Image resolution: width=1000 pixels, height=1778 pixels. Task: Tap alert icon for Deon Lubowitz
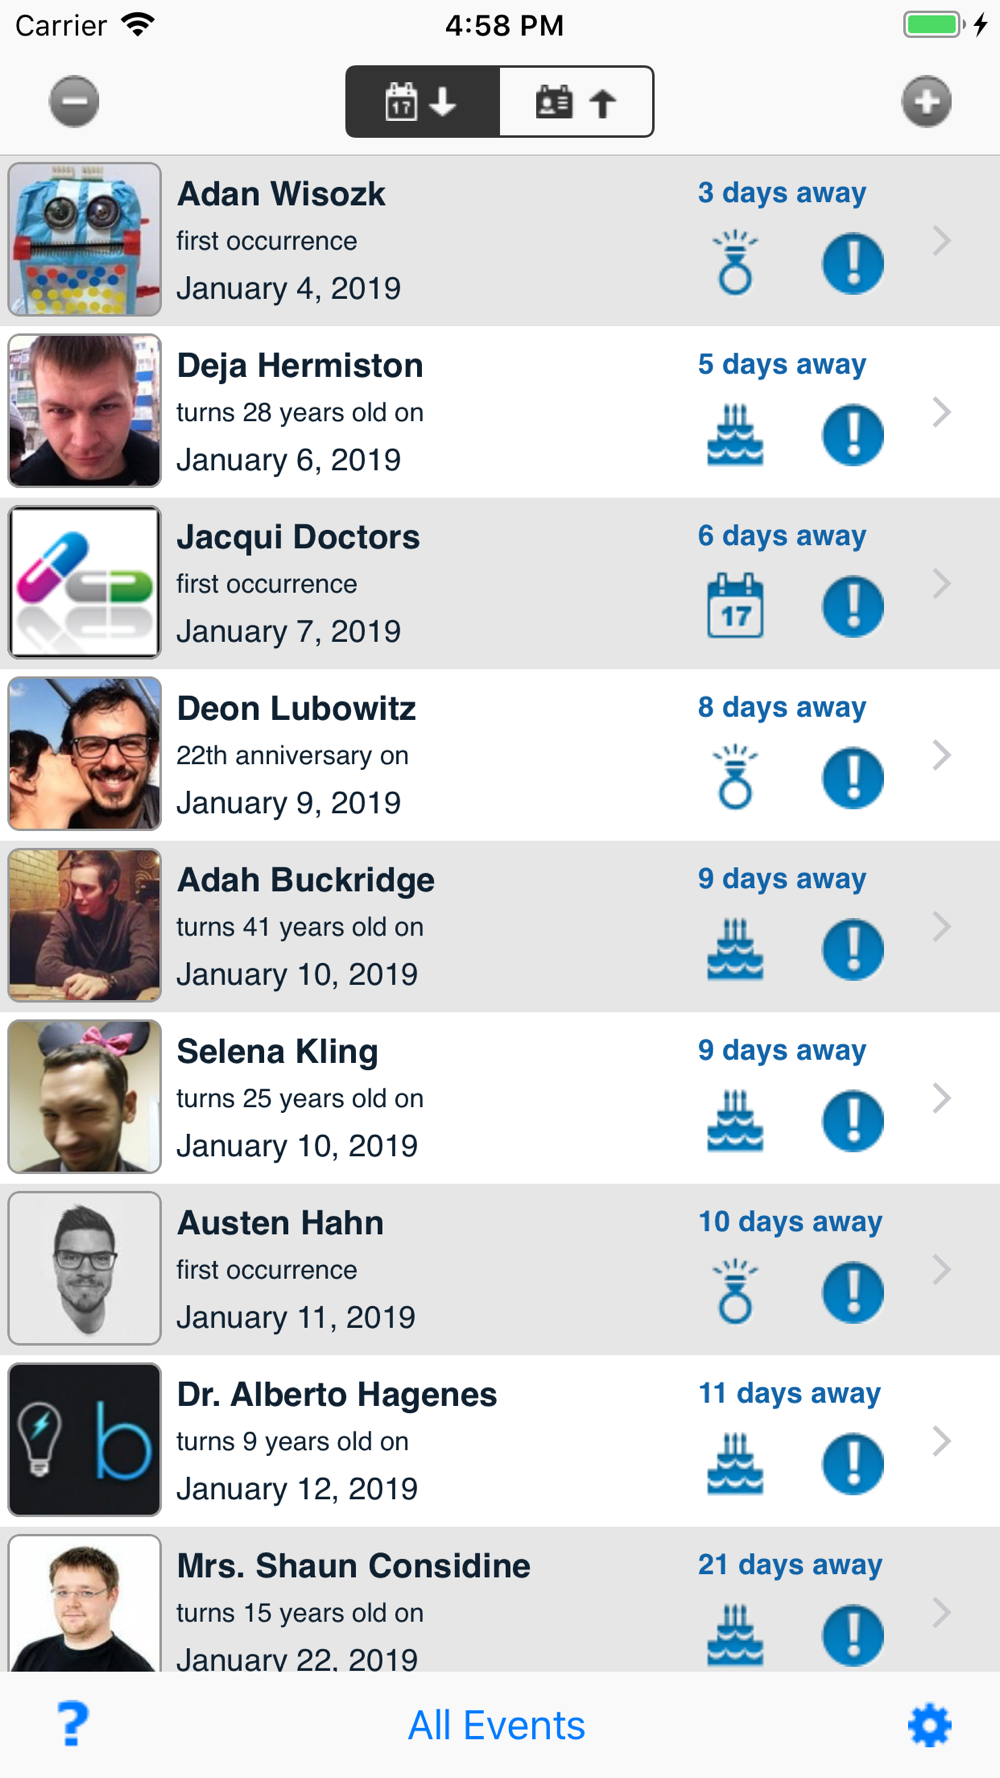coord(853,778)
